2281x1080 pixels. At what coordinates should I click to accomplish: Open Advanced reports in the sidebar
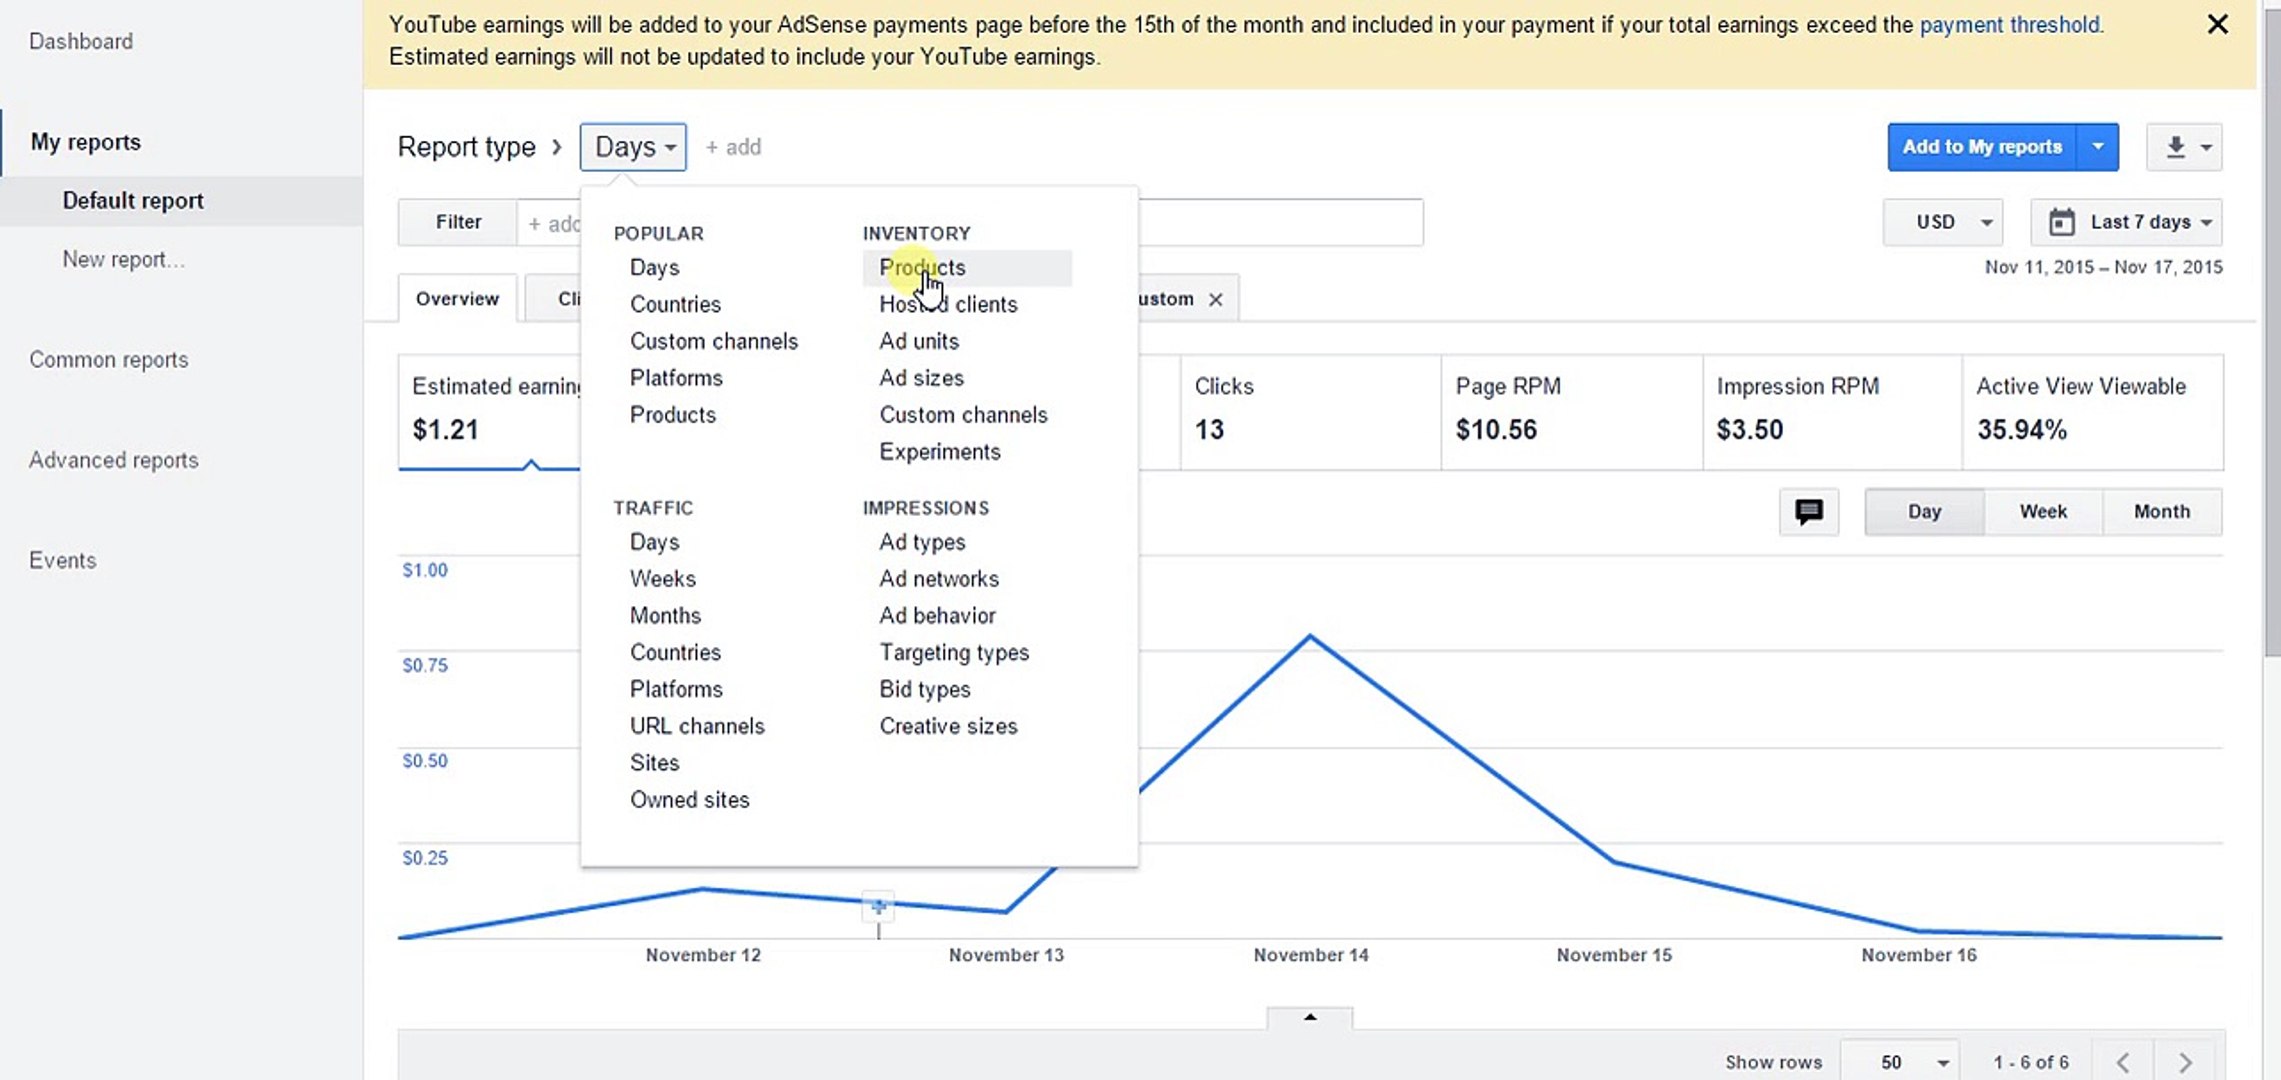point(113,460)
